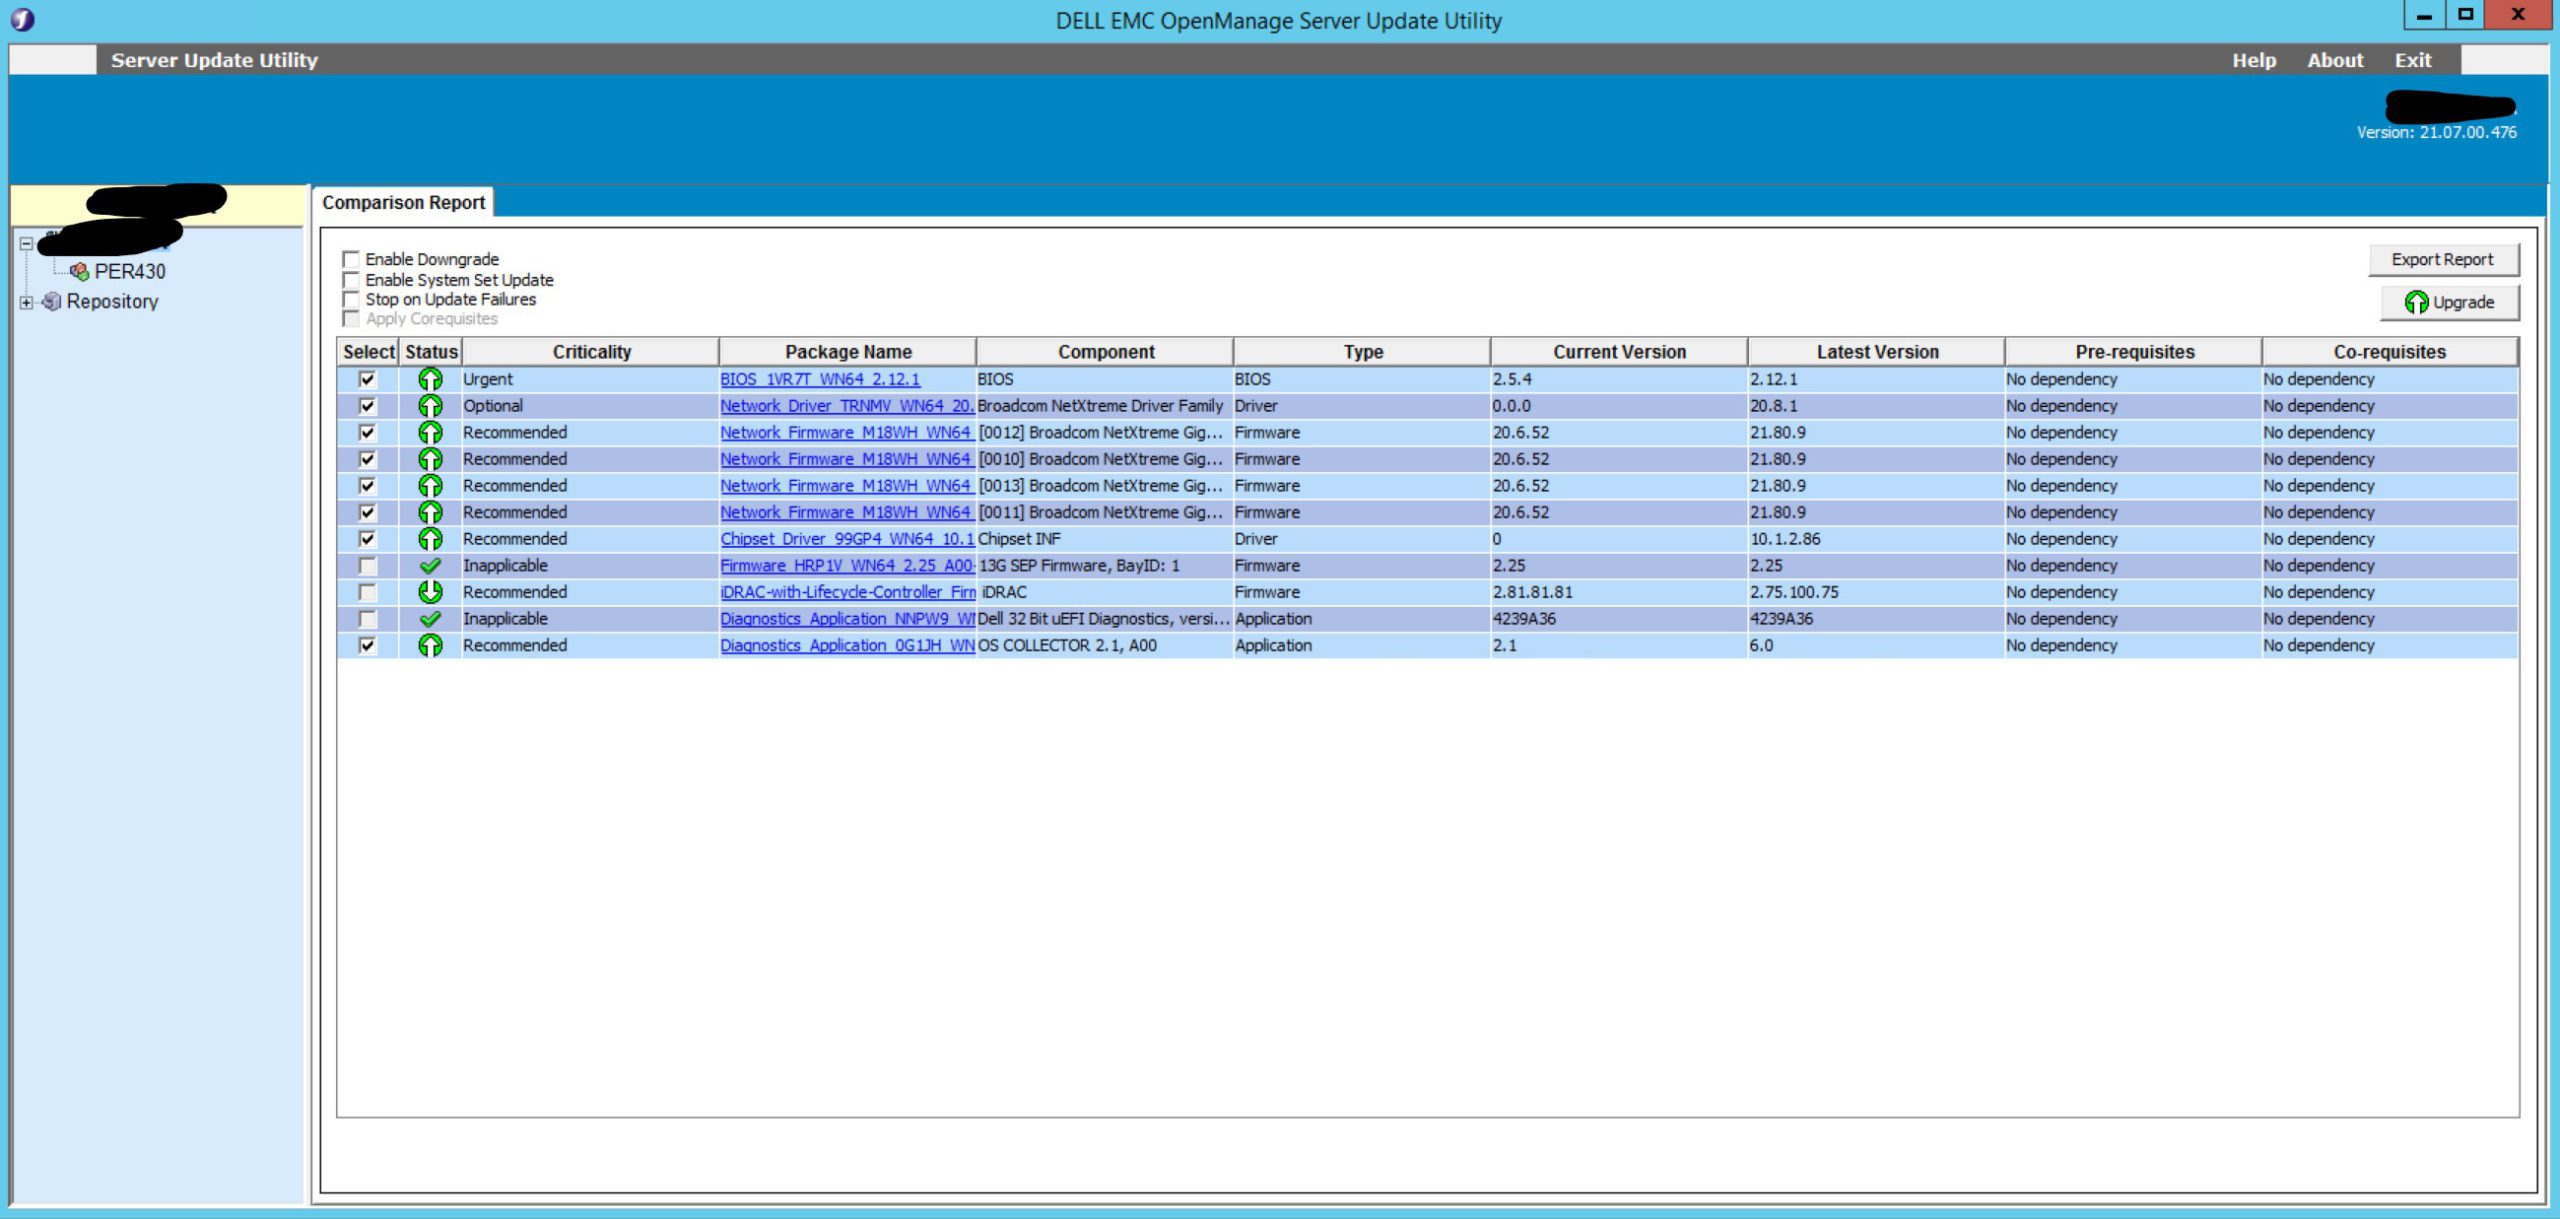Check the 13G SEP Firmware select checkbox
The image size is (2560, 1219).
coord(367,565)
